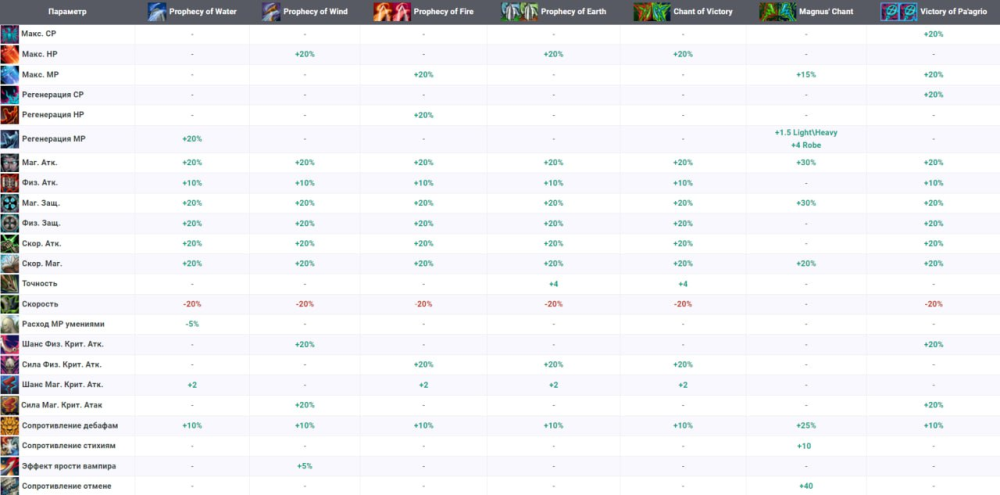Click the icon beside Регенерация HP
The image size is (1000, 495).
click(x=10, y=115)
